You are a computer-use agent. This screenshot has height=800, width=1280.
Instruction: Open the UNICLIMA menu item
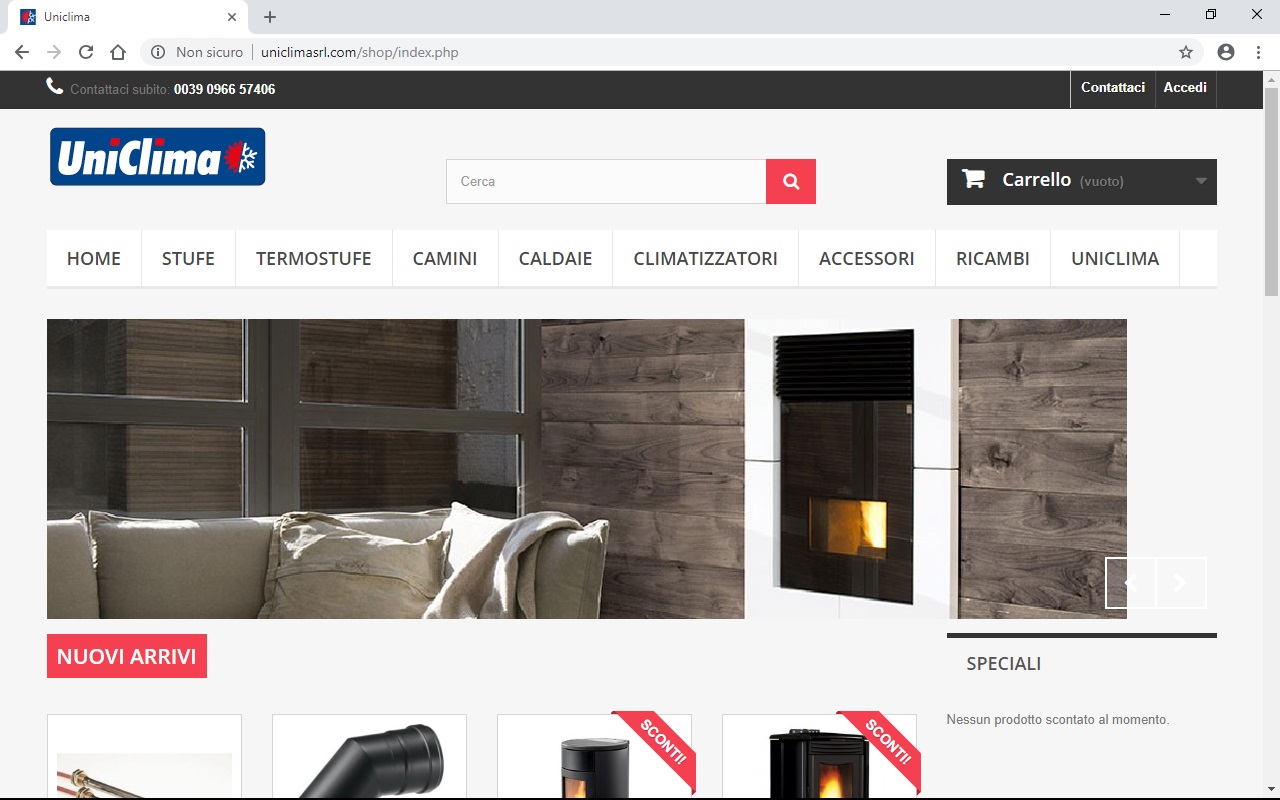pyautogui.click(x=1115, y=258)
